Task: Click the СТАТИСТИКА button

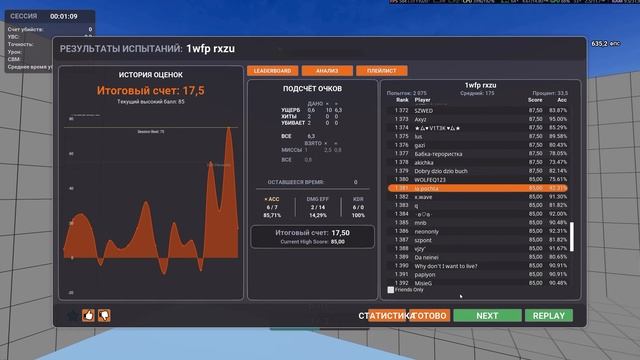Action: click(387, 316)
